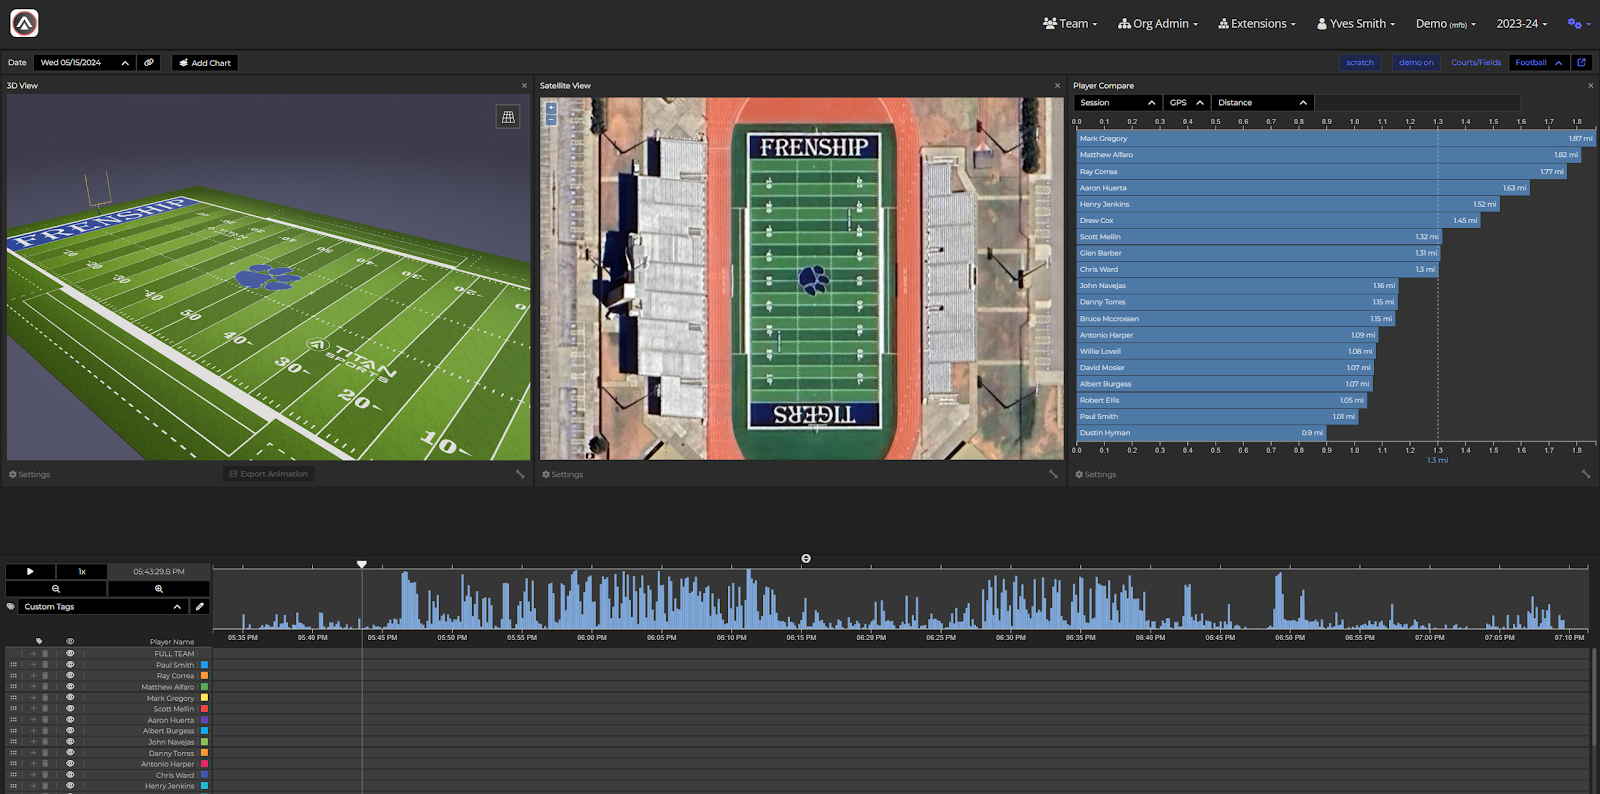Click the Add Chart button
Image resolution: width=1600 pixels, height=794 pixels.
(x=205, y=63)
